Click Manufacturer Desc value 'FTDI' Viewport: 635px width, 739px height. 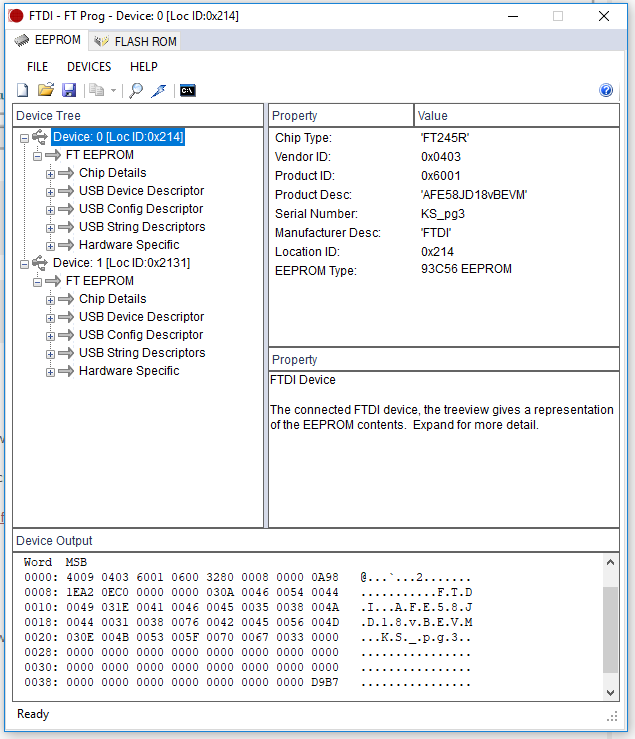436,233
